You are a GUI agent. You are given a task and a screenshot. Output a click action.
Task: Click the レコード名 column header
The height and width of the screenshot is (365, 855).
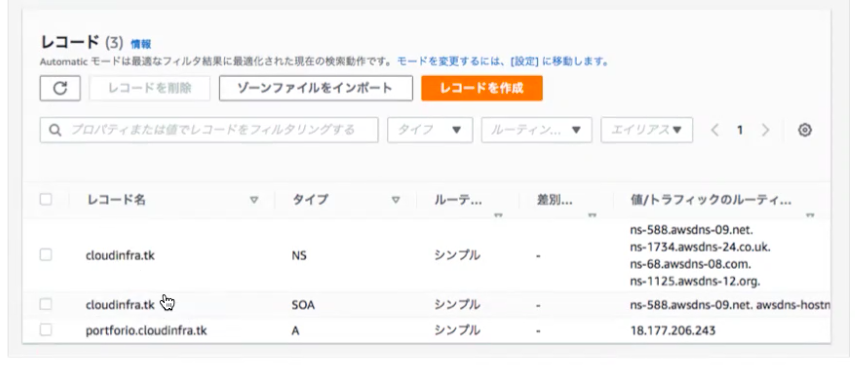[x=116, y=200]
